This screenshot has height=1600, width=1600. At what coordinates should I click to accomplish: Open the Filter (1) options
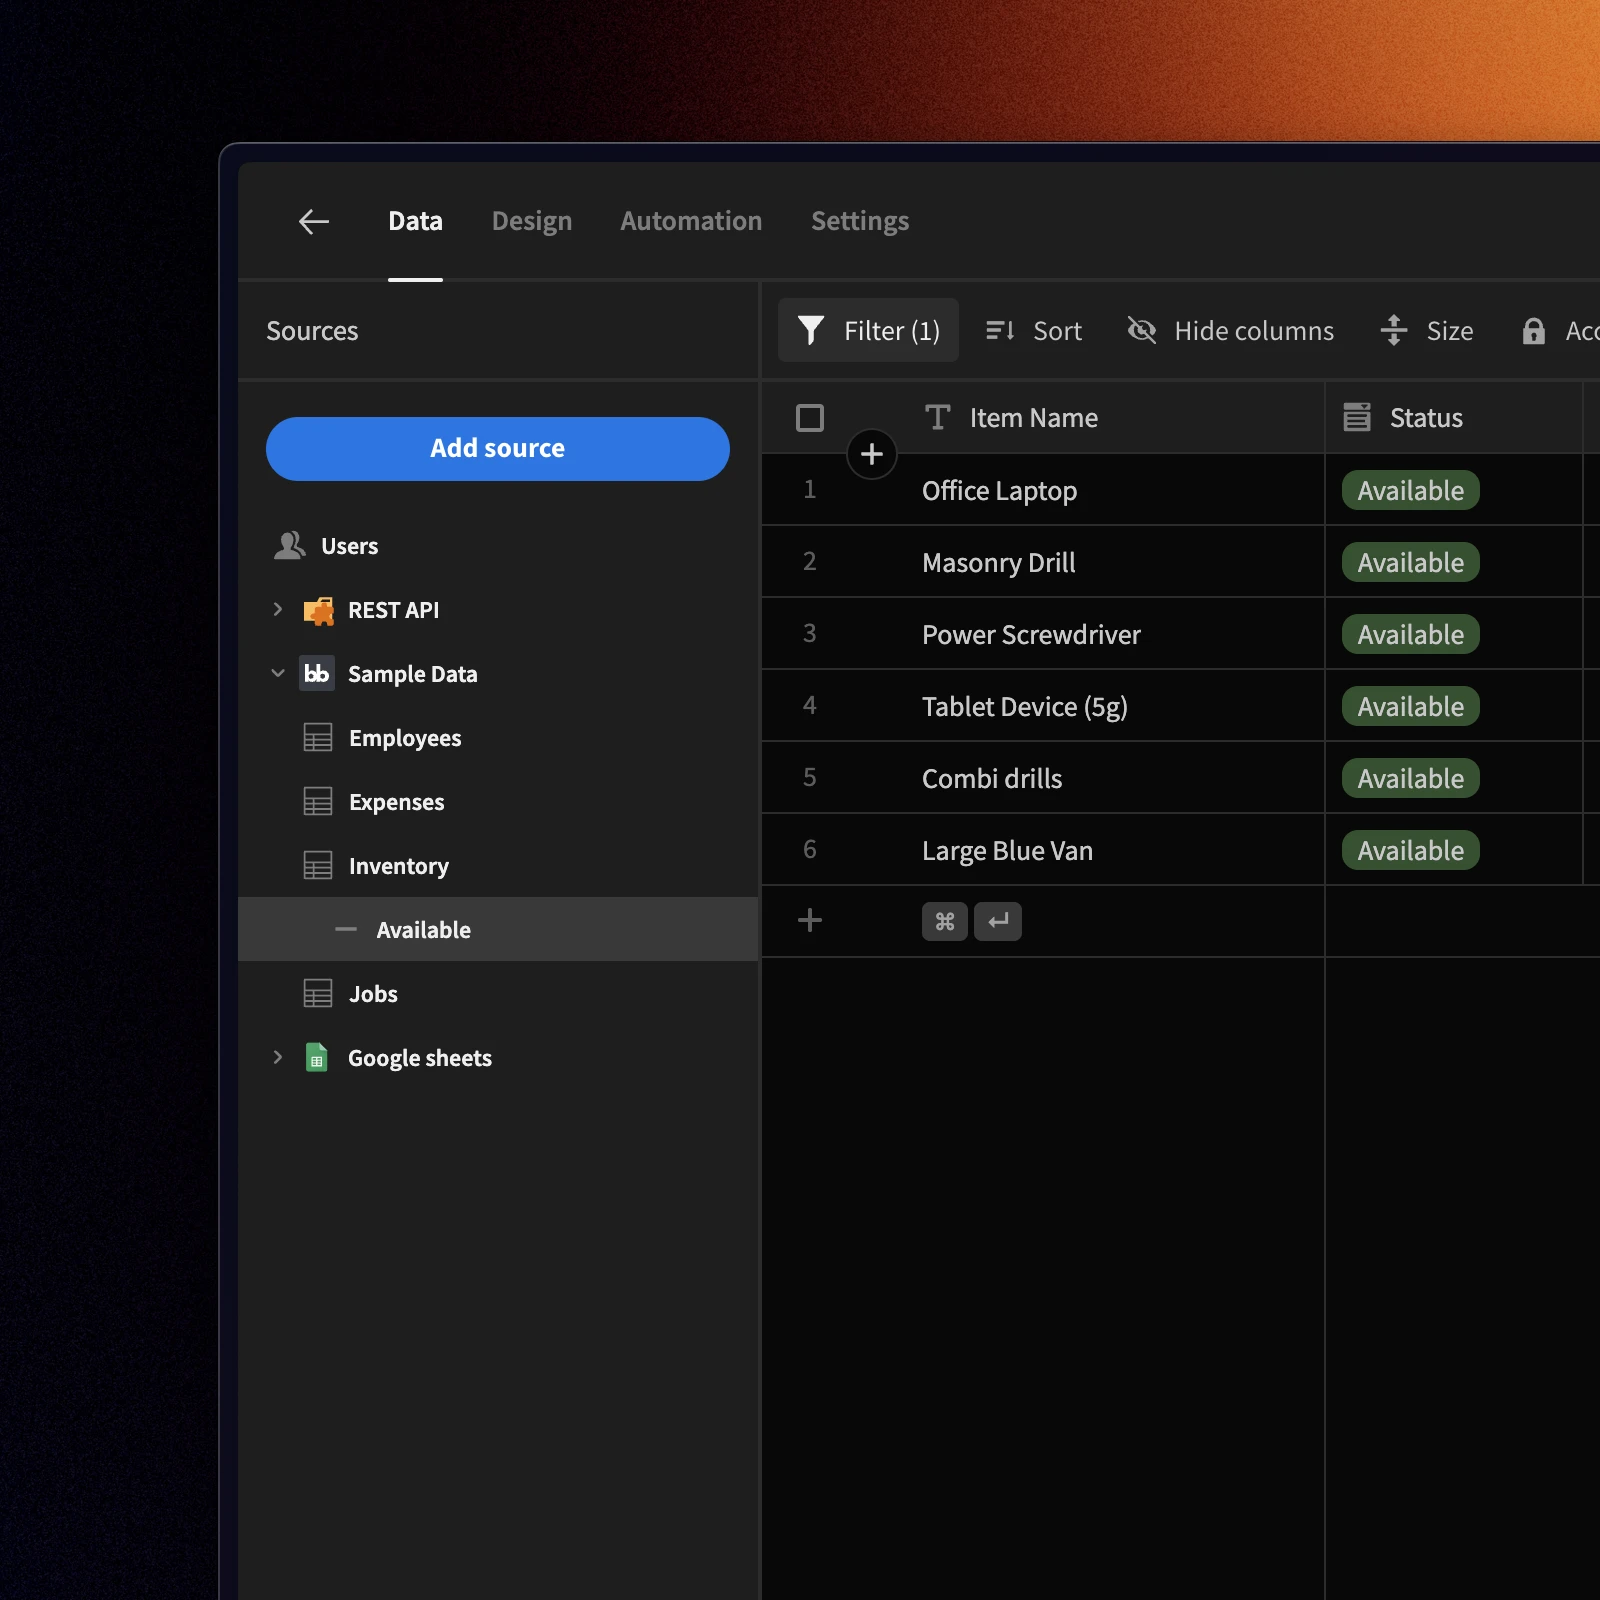click(868, 330)
